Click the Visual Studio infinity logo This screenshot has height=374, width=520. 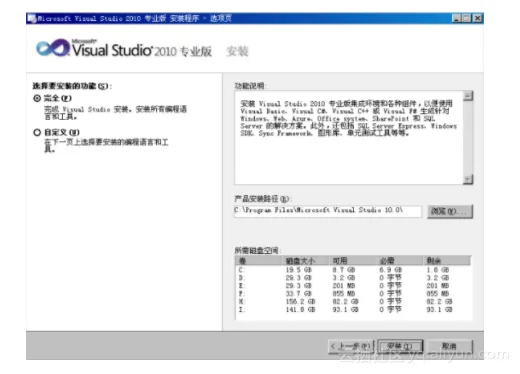click(x=53, y=49)
